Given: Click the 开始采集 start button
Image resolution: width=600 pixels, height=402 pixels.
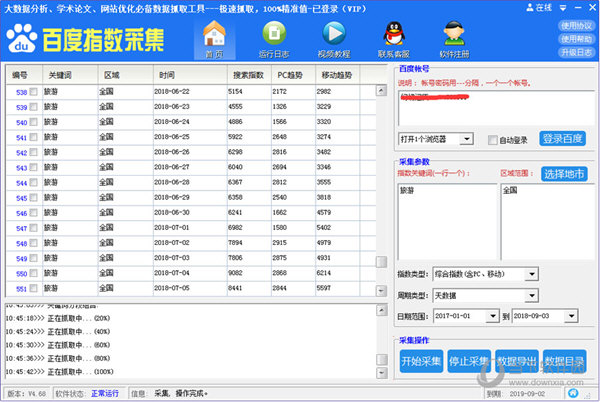Looking at the screenshot, I should 421,361.
